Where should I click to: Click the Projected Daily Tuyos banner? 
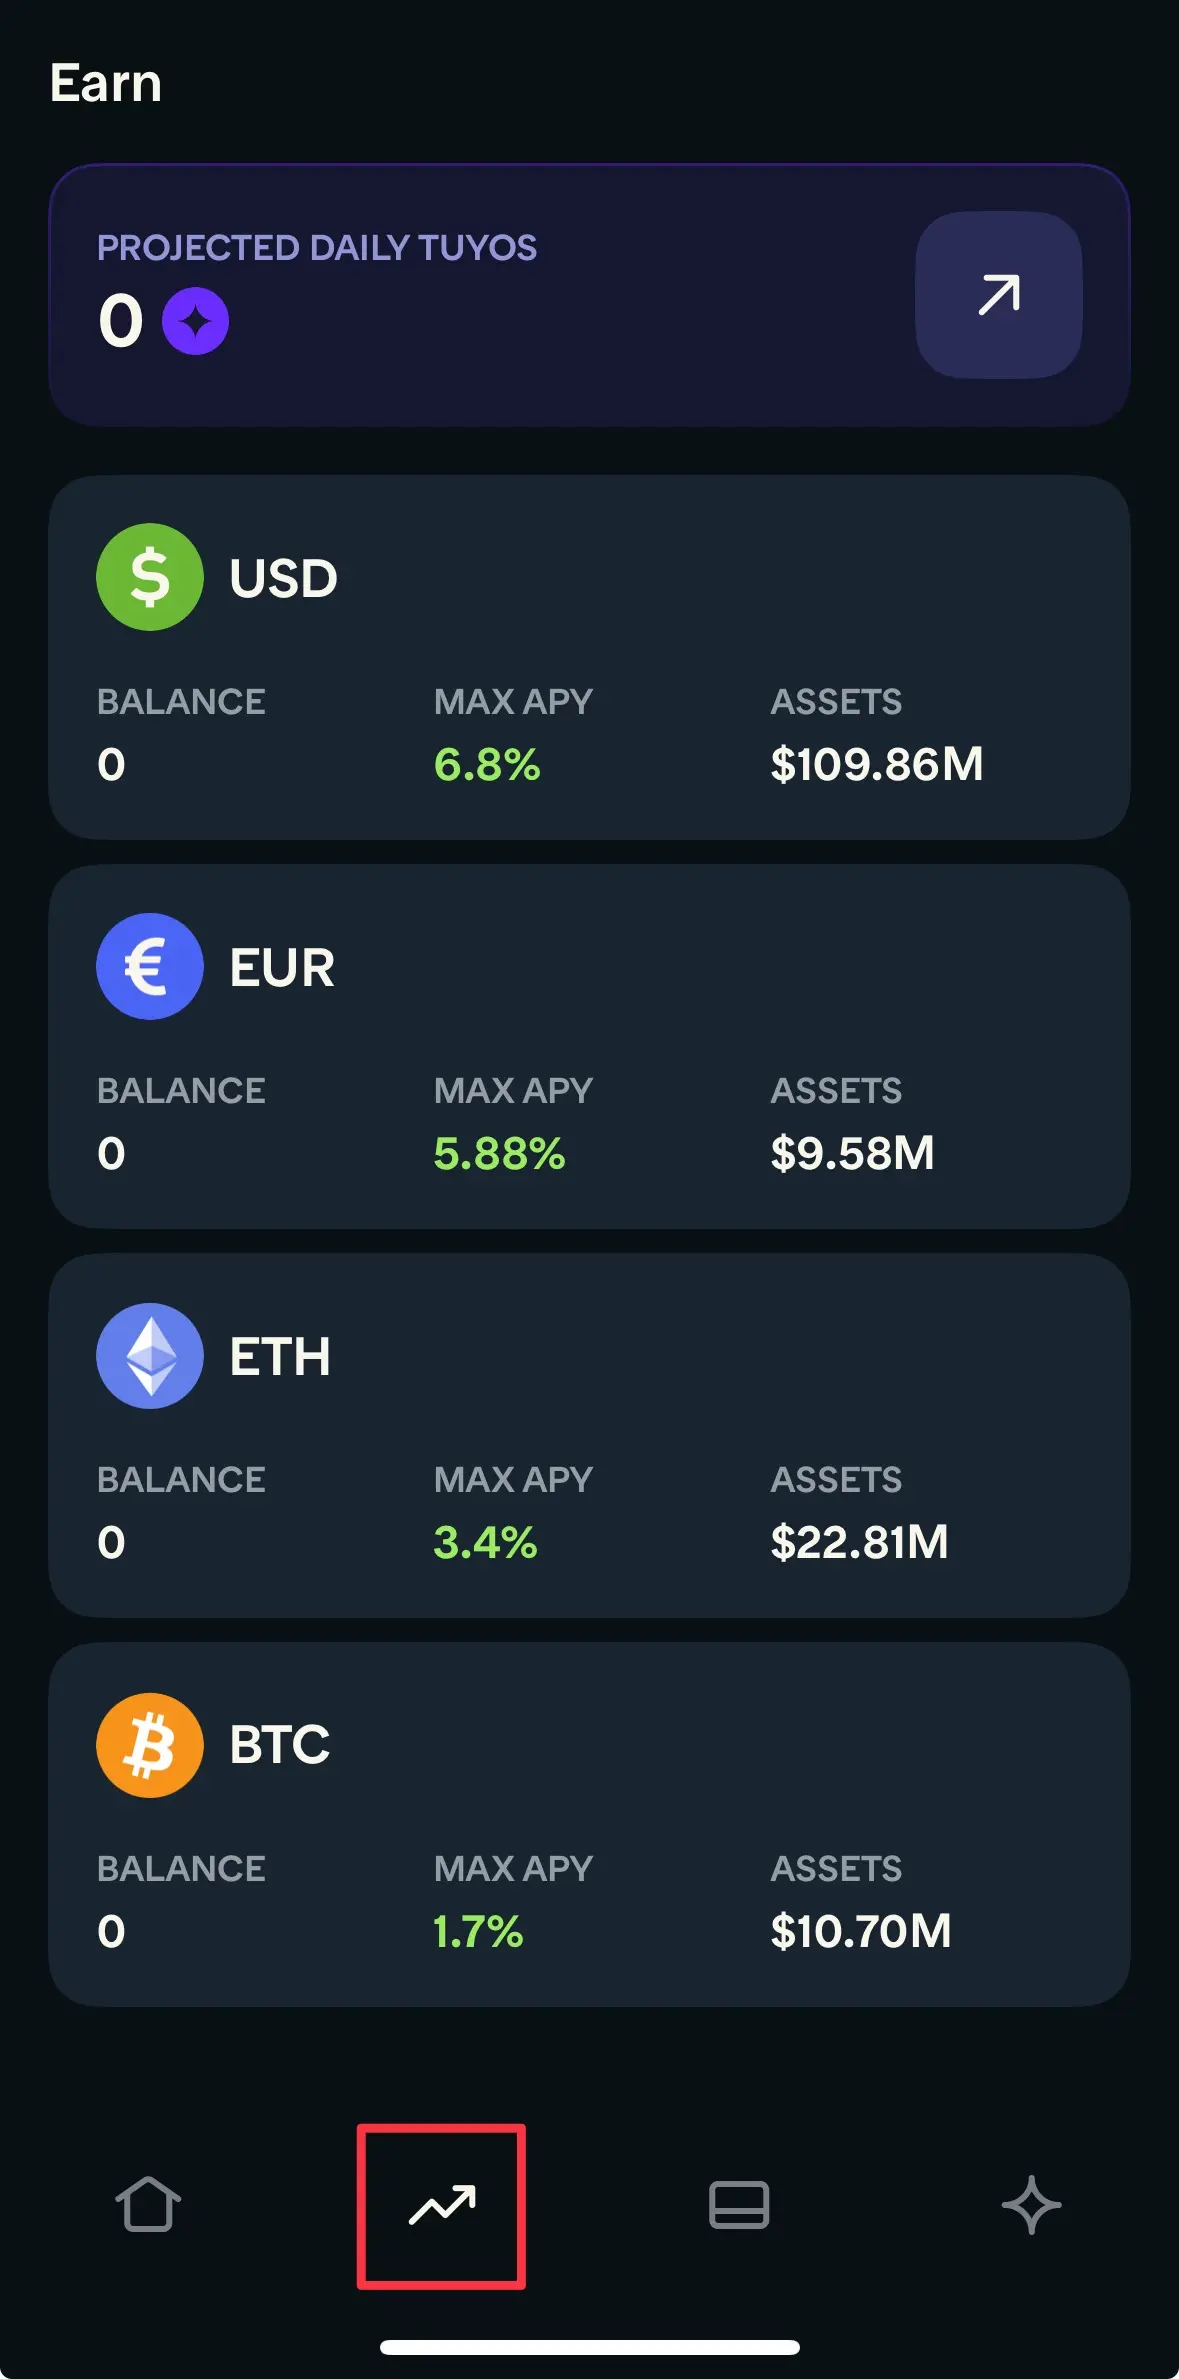[589, 295]
